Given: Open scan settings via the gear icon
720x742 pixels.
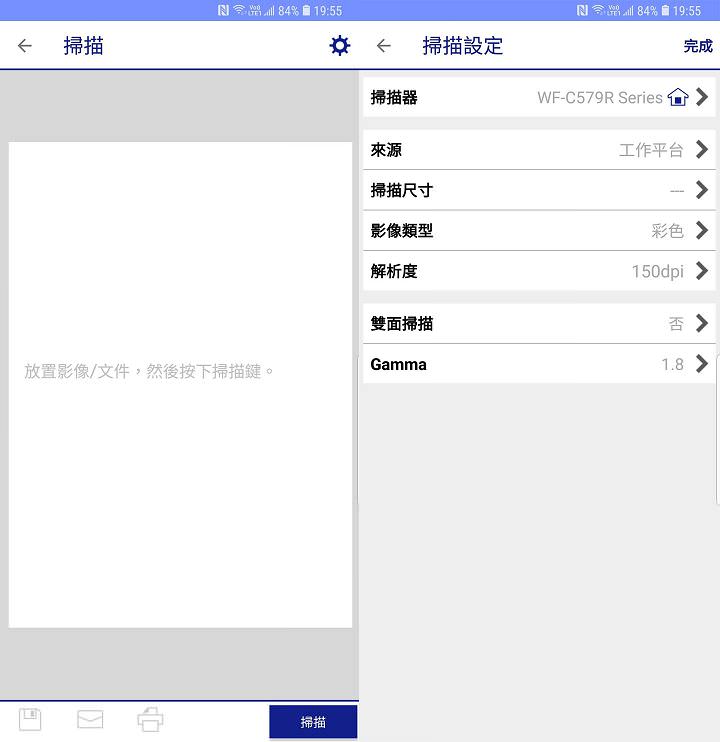Looking at the screenshot, I should 340,46.
